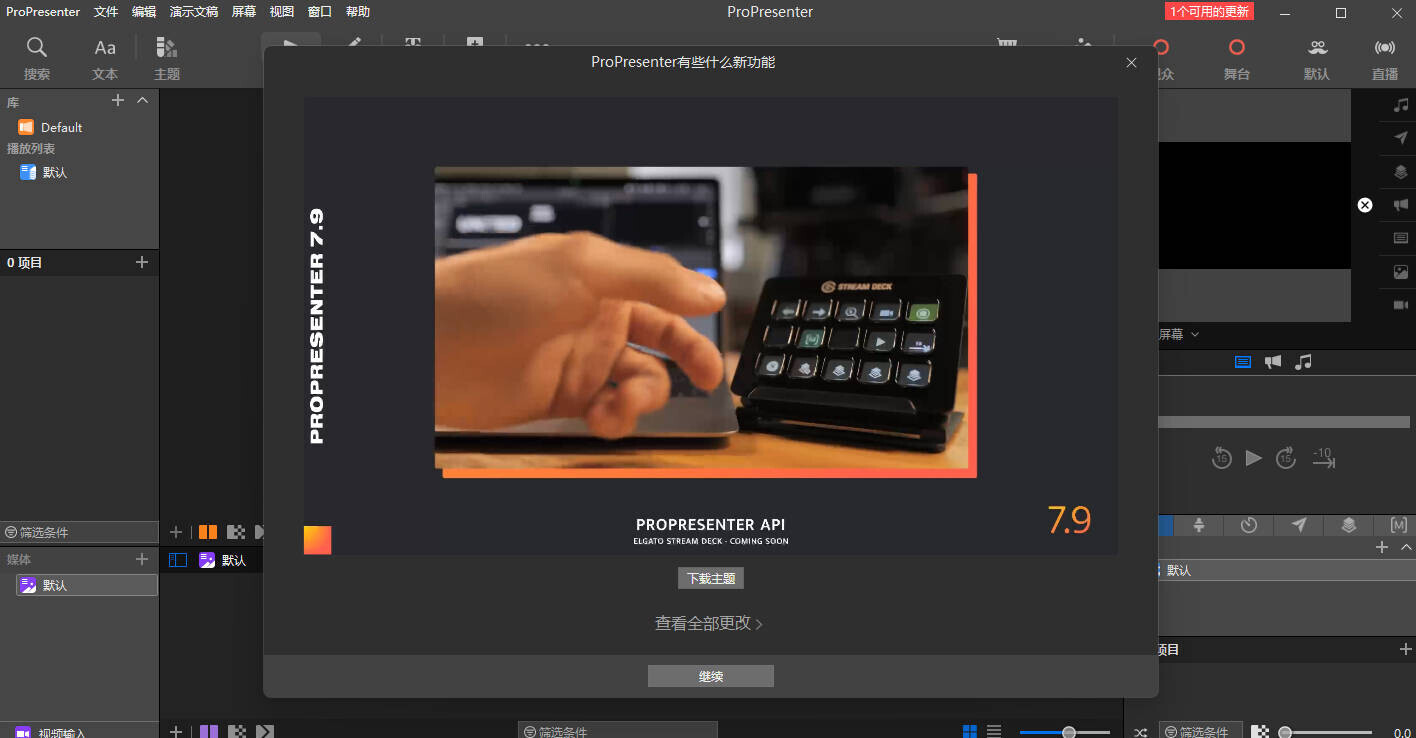The image size is (1416, 738).
Task: Add a new library with the plus beside 库
Action: [x=118, y=100]
